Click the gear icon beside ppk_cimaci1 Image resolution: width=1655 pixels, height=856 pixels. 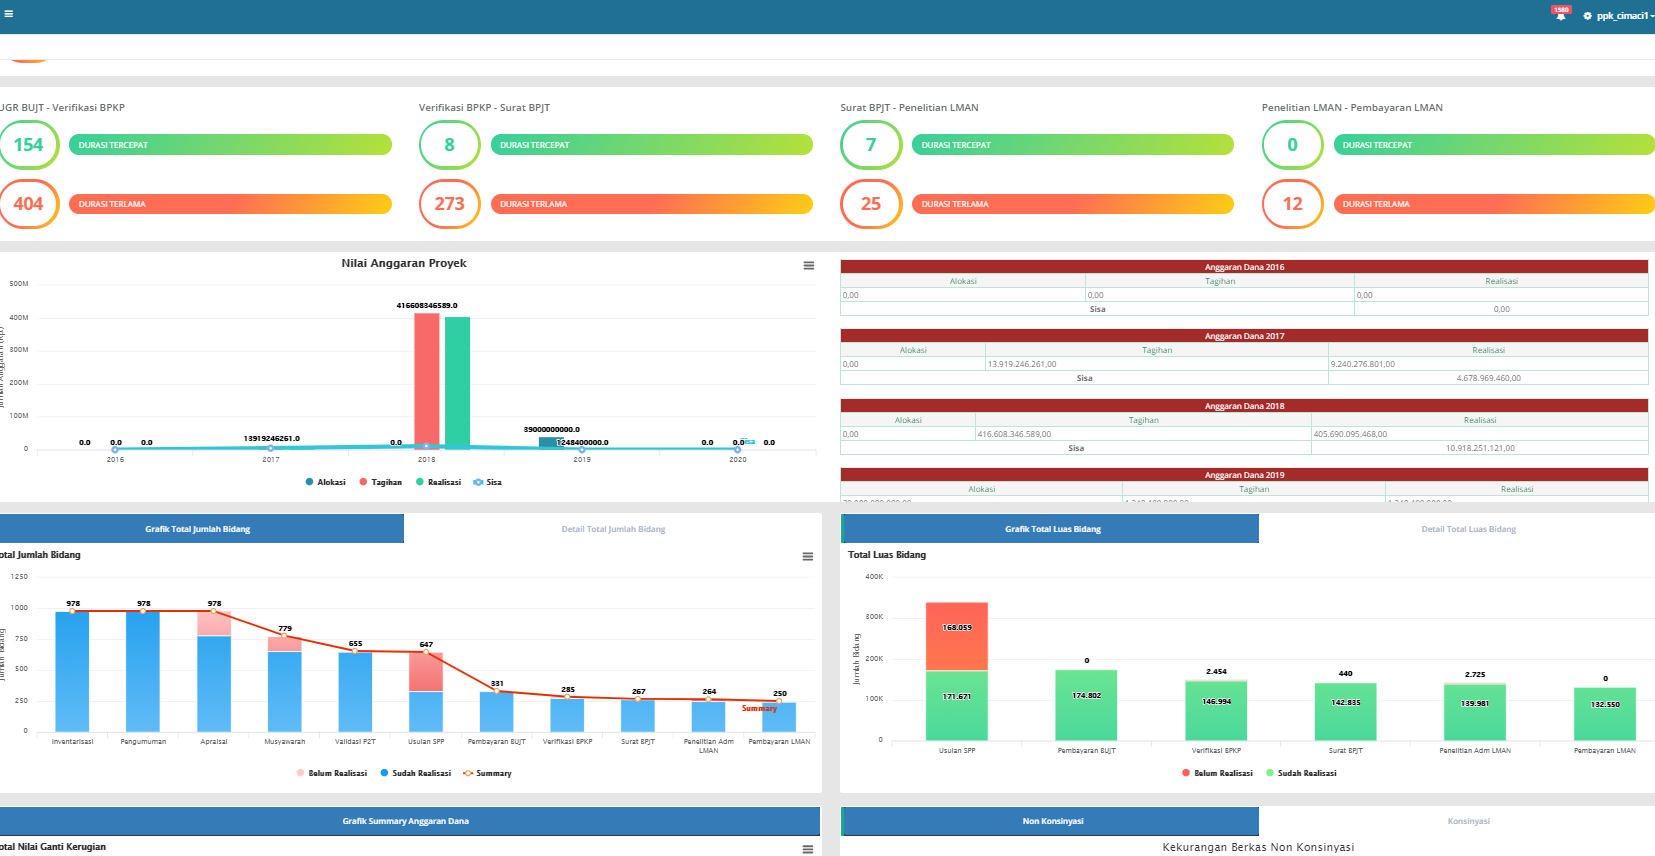pos(1587,16)
